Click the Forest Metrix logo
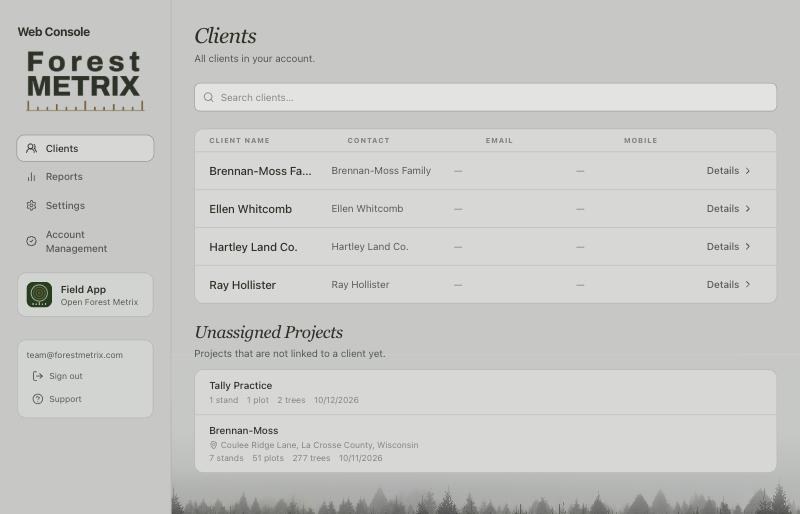800x514 pixels. (x=85, y=80)
